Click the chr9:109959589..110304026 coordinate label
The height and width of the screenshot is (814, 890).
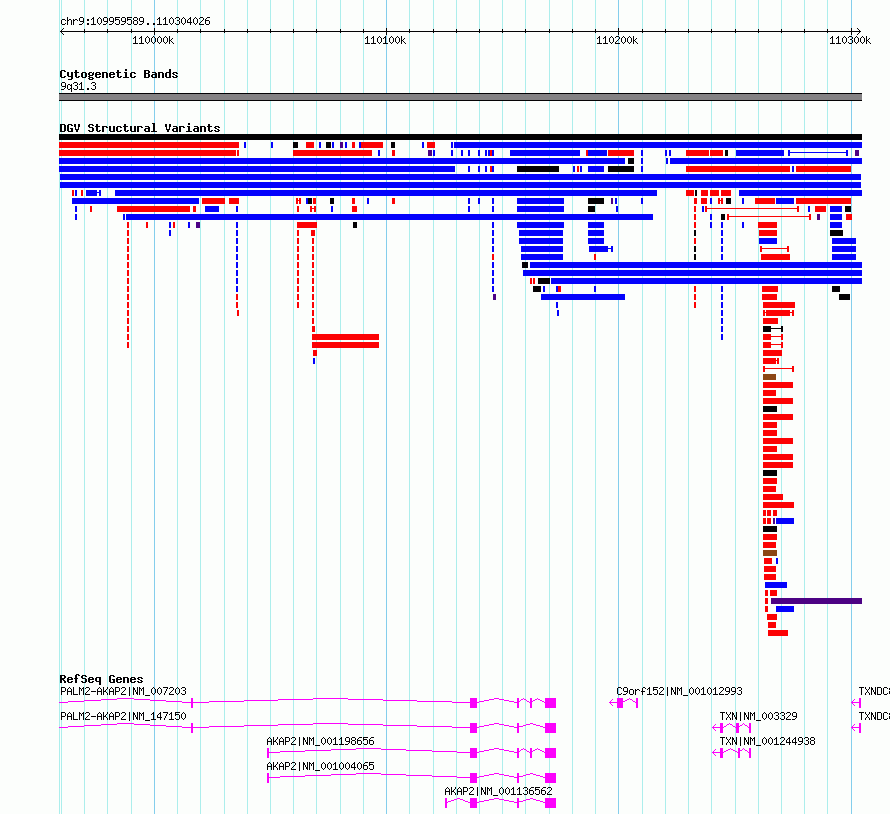point(135,21)
